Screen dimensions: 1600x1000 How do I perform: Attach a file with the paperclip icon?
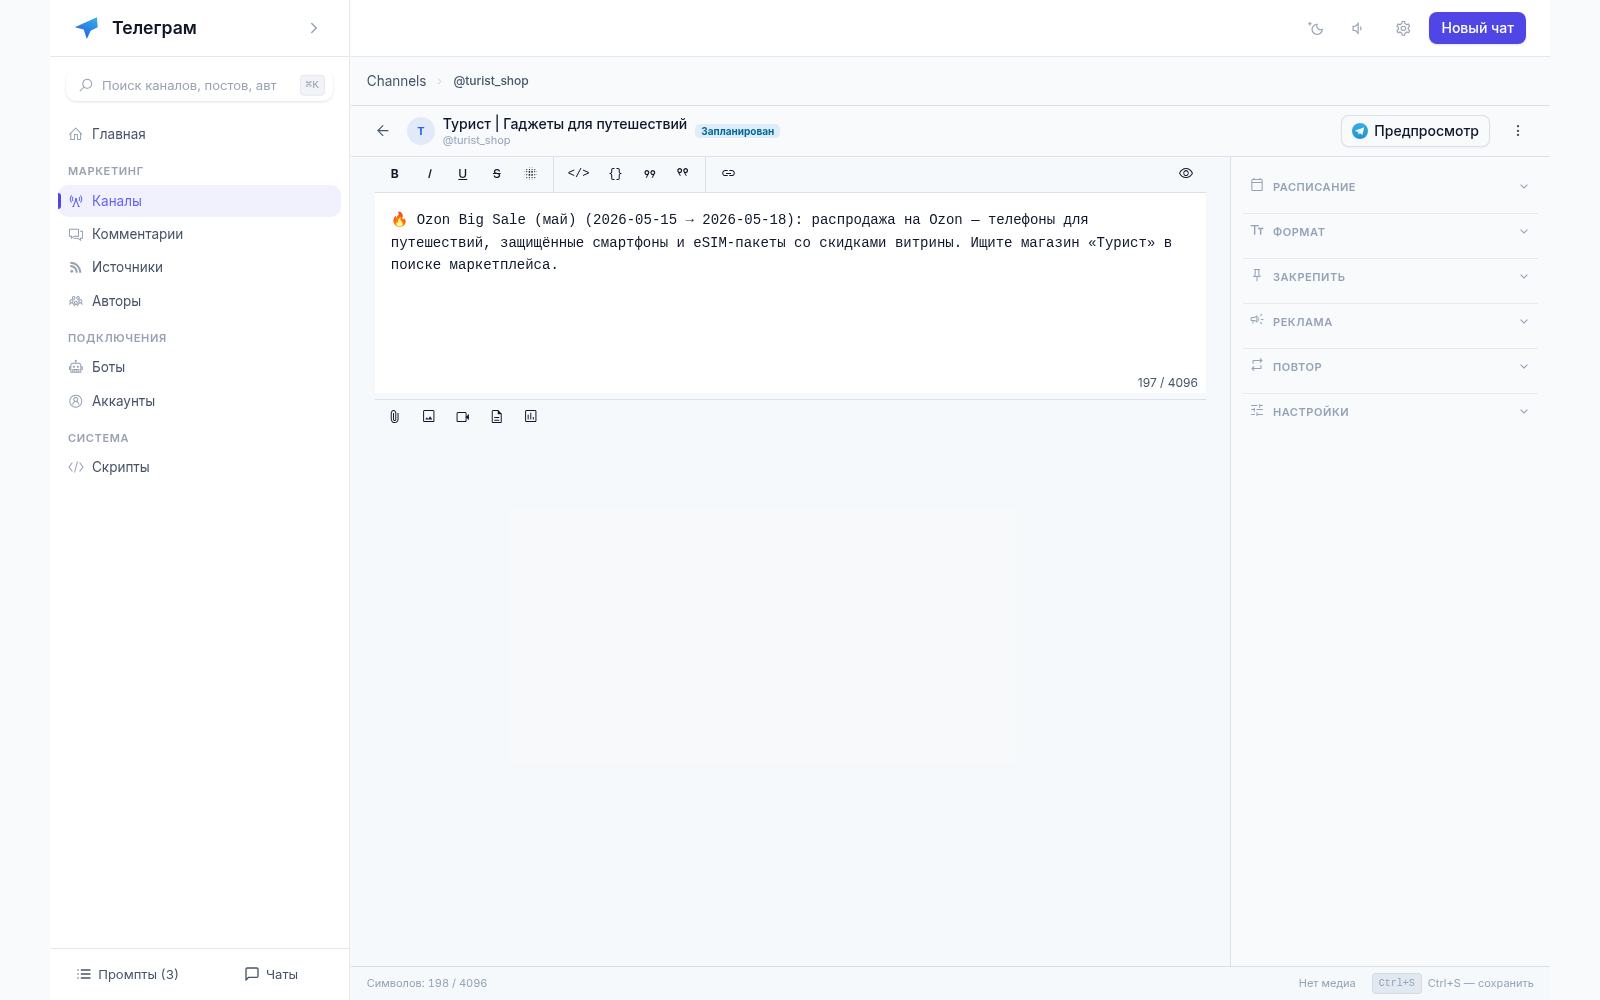coord(395,417)
